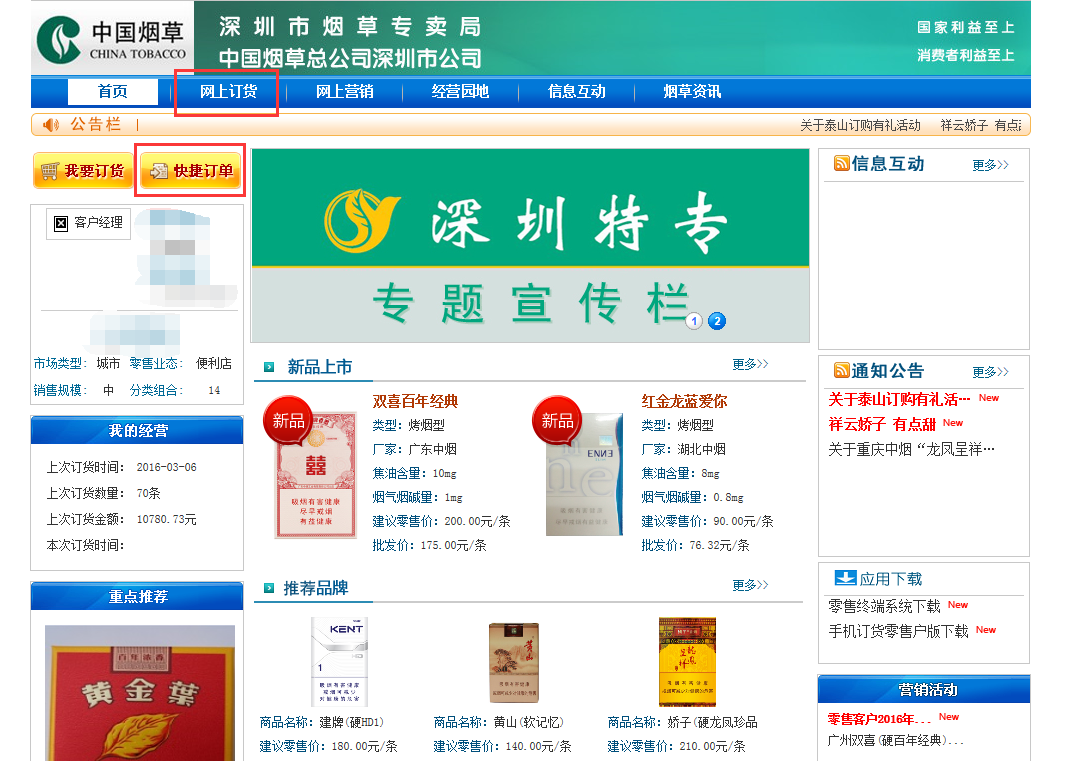Viewport: 1068px width, 761px height.
Task: Open 零售终端系统下载 link
Action: click(884, 606)
